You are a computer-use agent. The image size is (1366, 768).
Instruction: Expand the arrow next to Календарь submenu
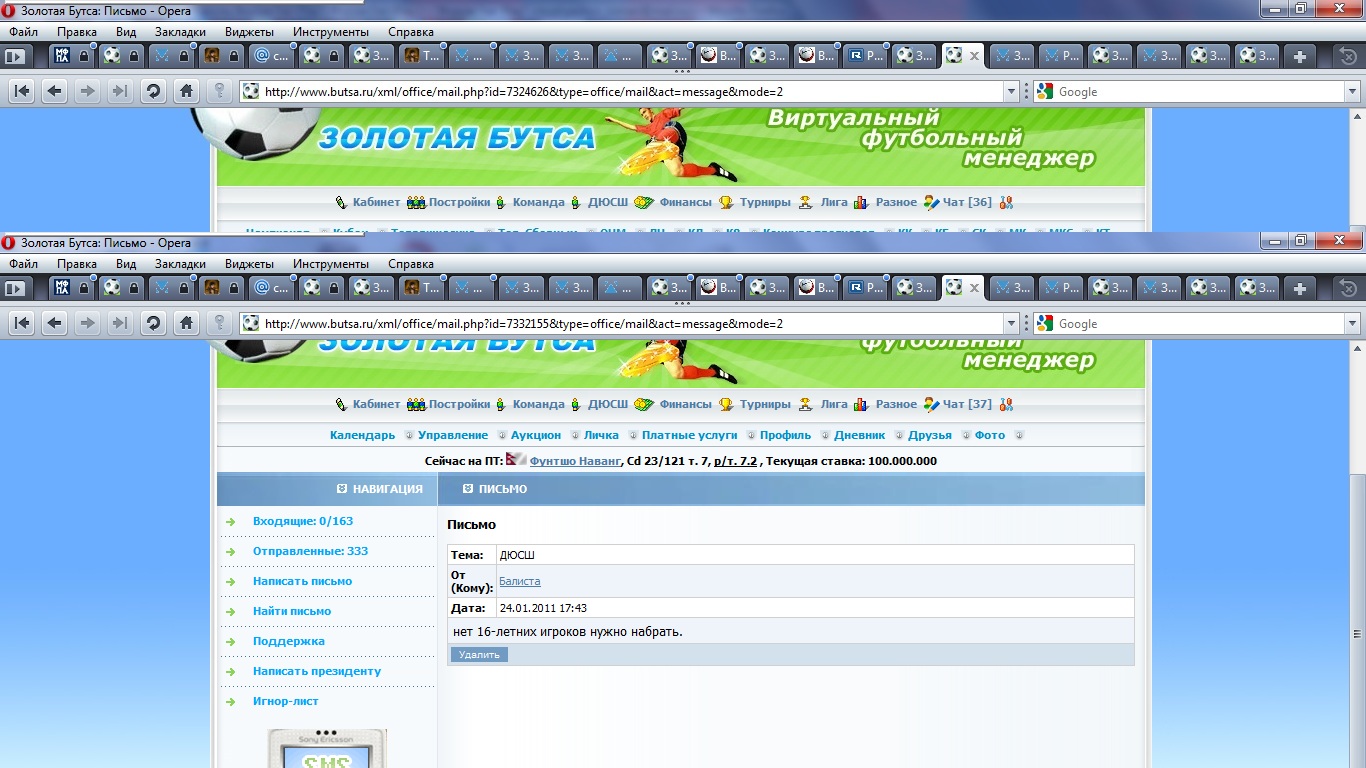click(408, 435)
